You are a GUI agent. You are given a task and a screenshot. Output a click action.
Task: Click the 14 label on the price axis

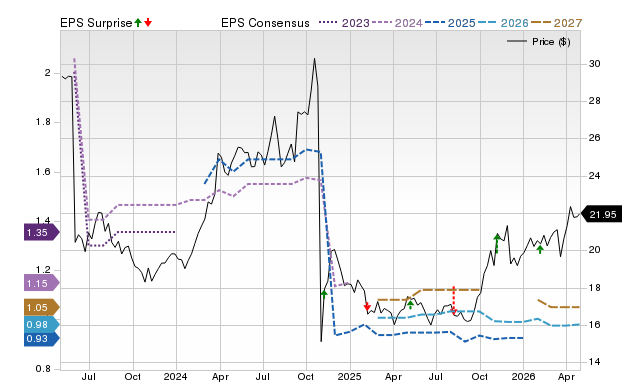594,362
